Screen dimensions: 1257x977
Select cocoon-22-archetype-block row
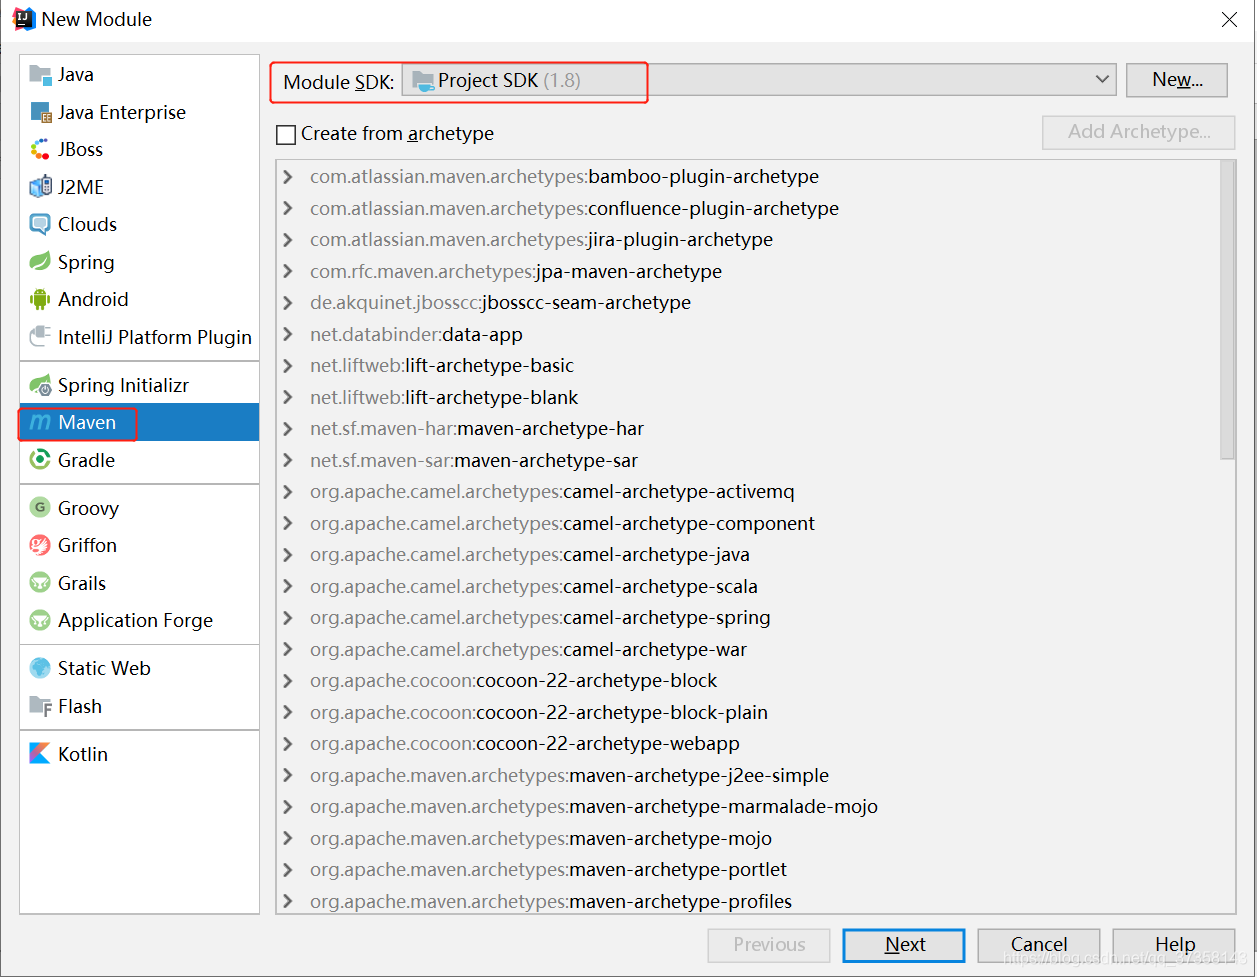pyautogui.click(x=748, y=681)
